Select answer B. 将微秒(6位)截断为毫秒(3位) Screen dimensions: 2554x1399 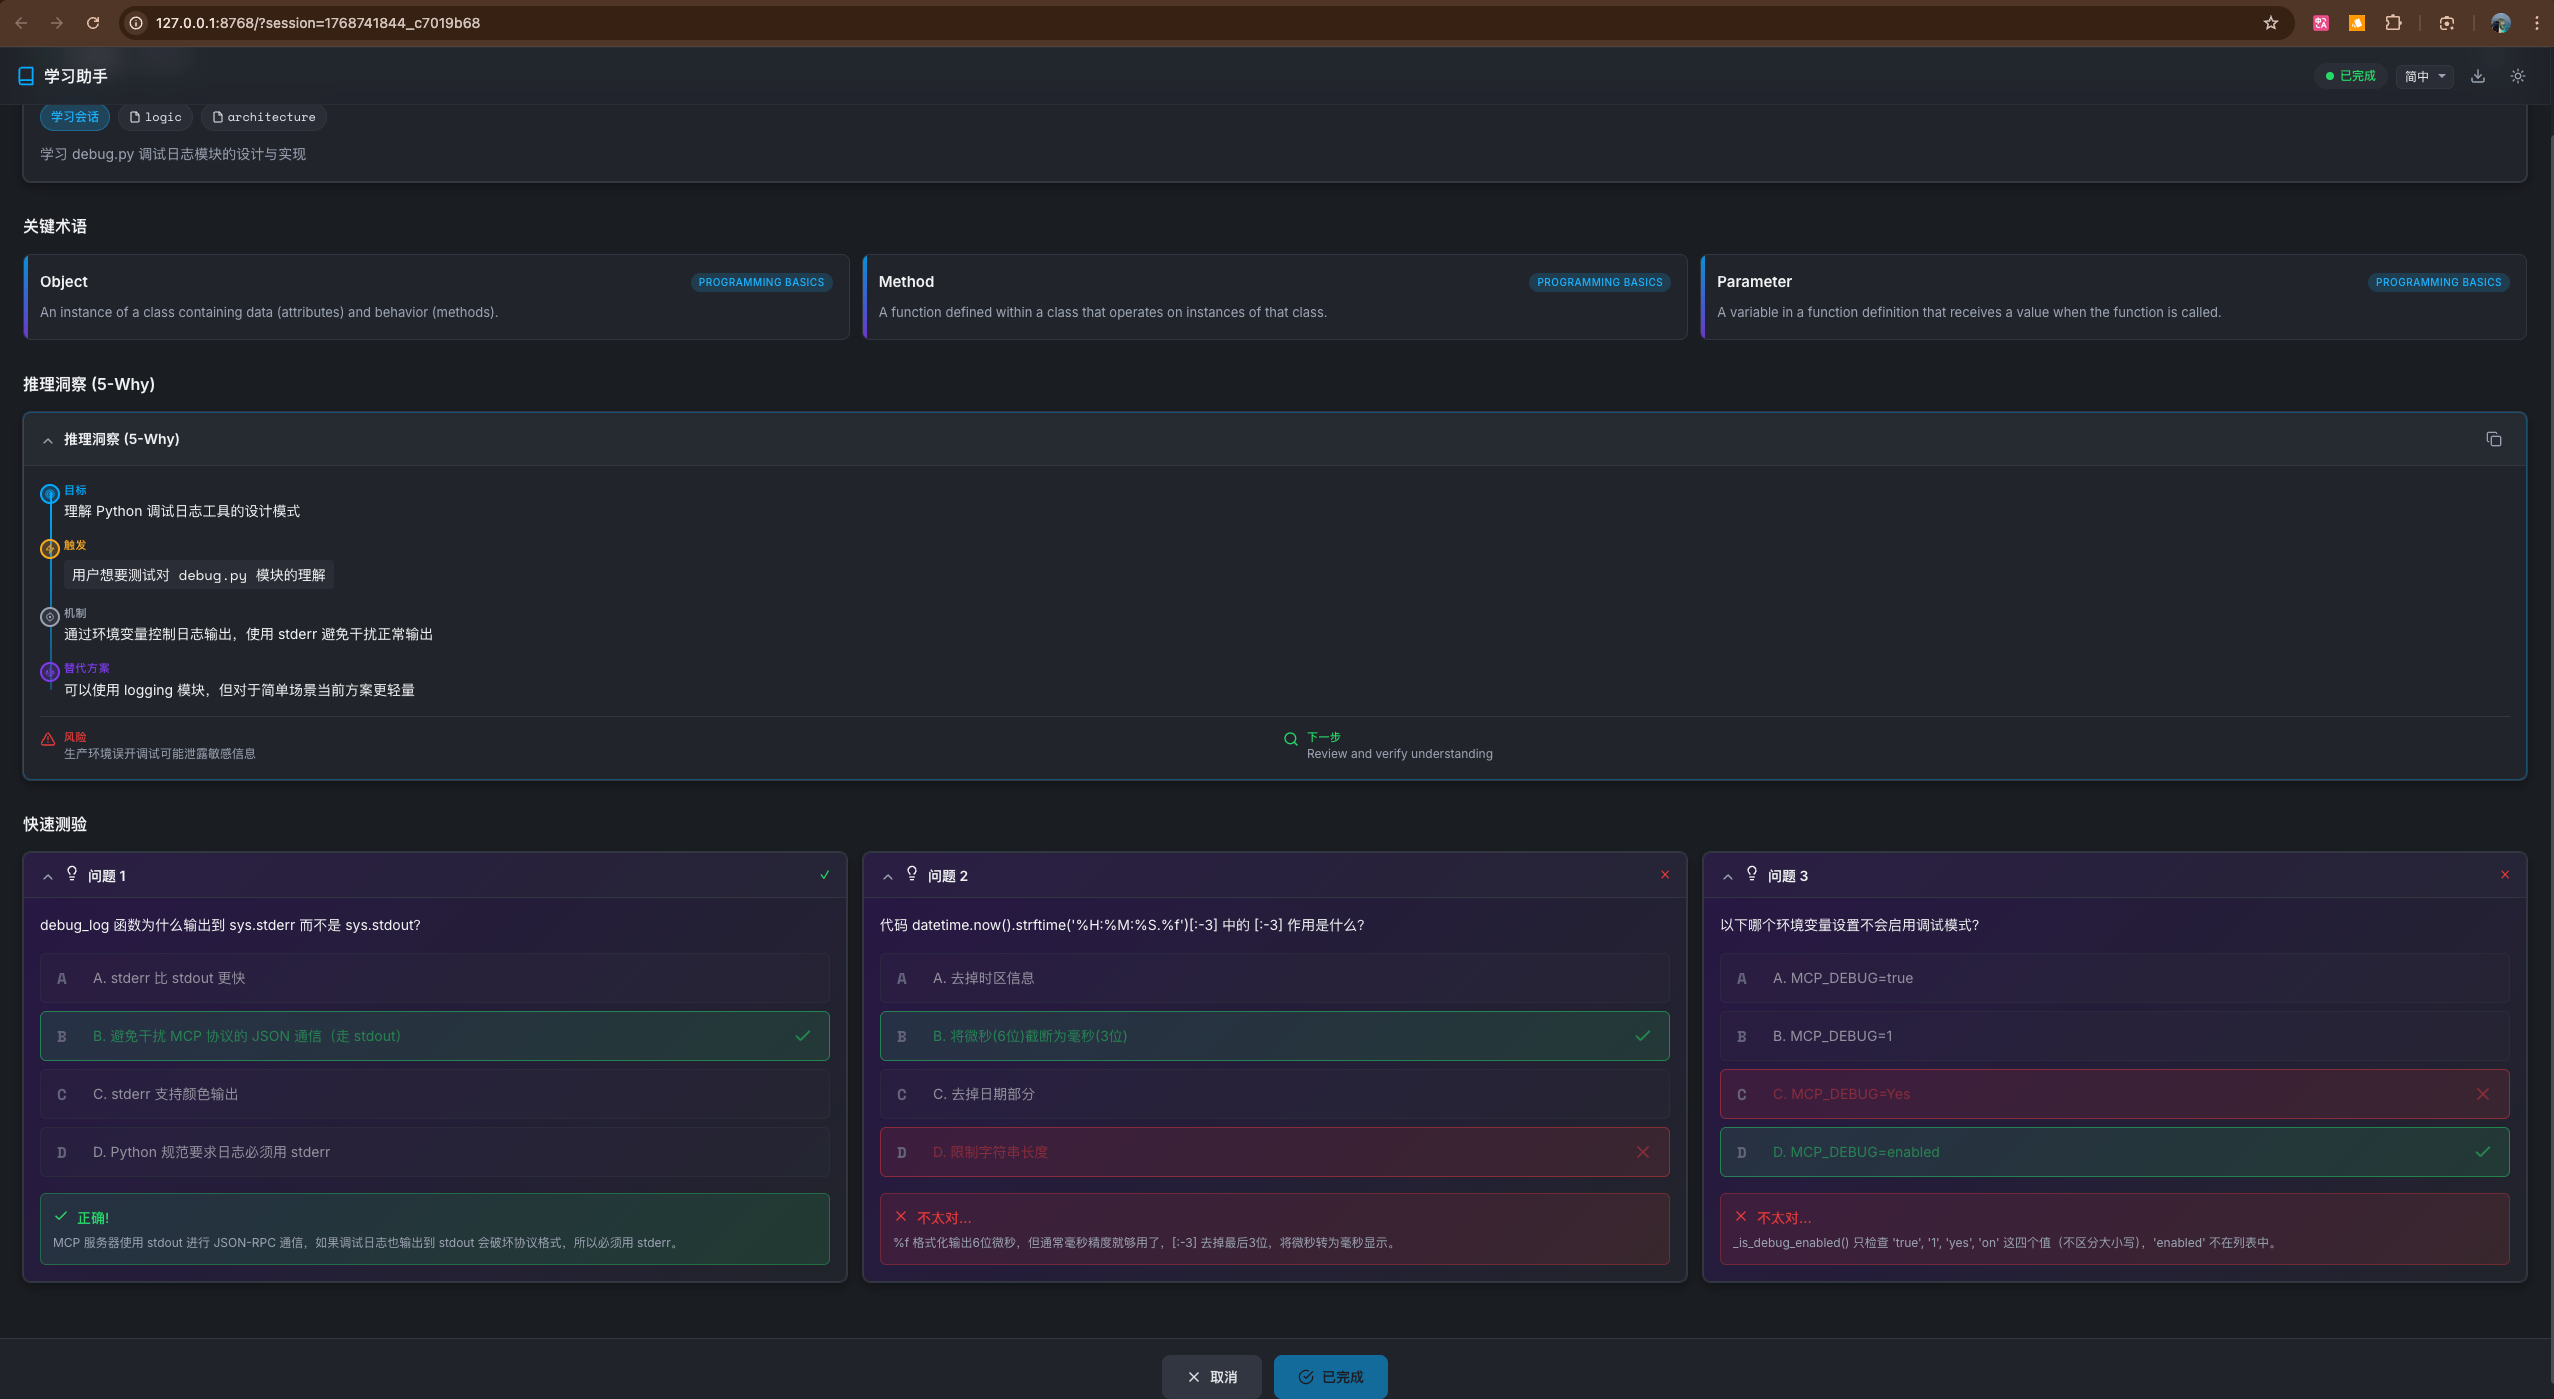click(x=1275, y=1036)
